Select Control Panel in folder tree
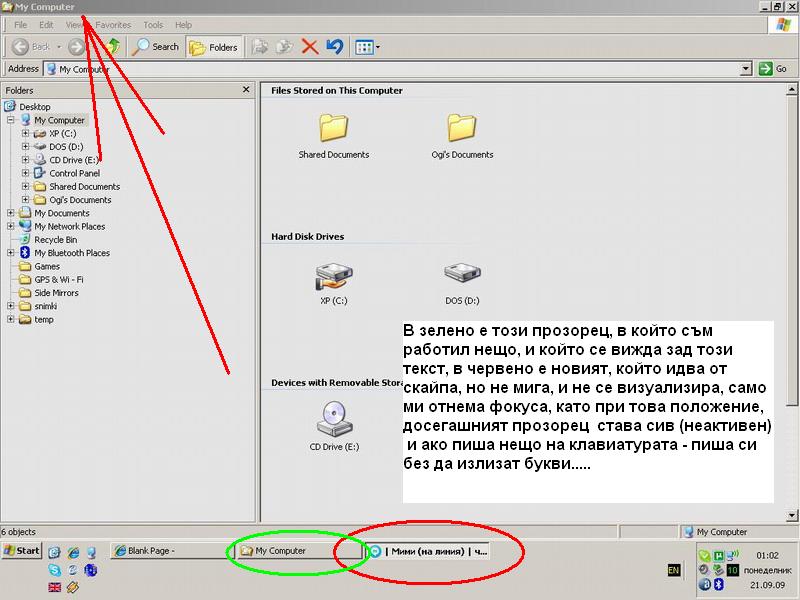Image resolution: width=800 pixels, height=600 pixels. click(x=74, y=173)
